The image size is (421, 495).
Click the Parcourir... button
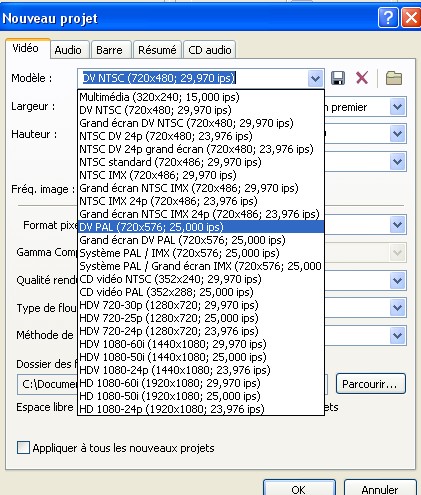371,384
